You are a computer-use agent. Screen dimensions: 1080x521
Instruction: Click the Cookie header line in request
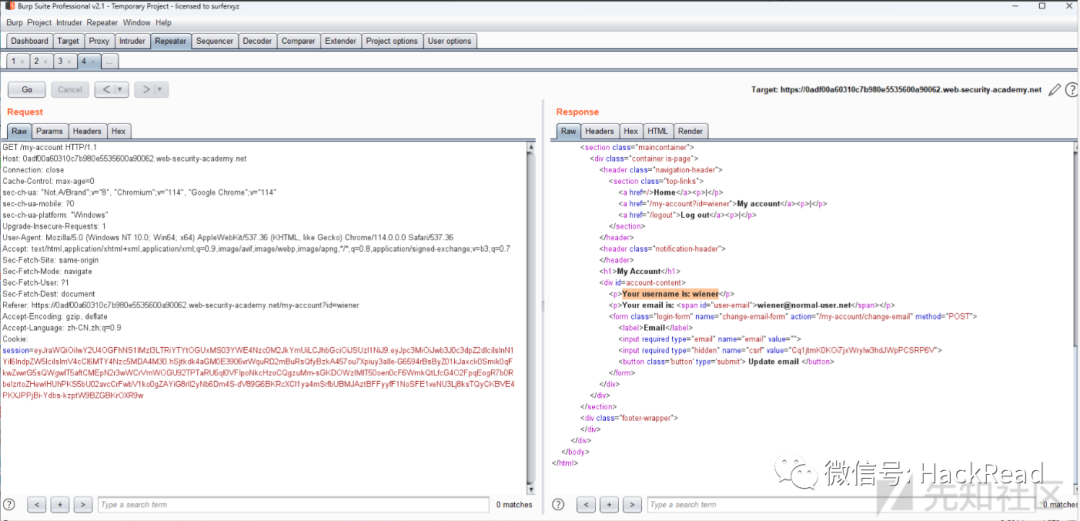(16, 339)
